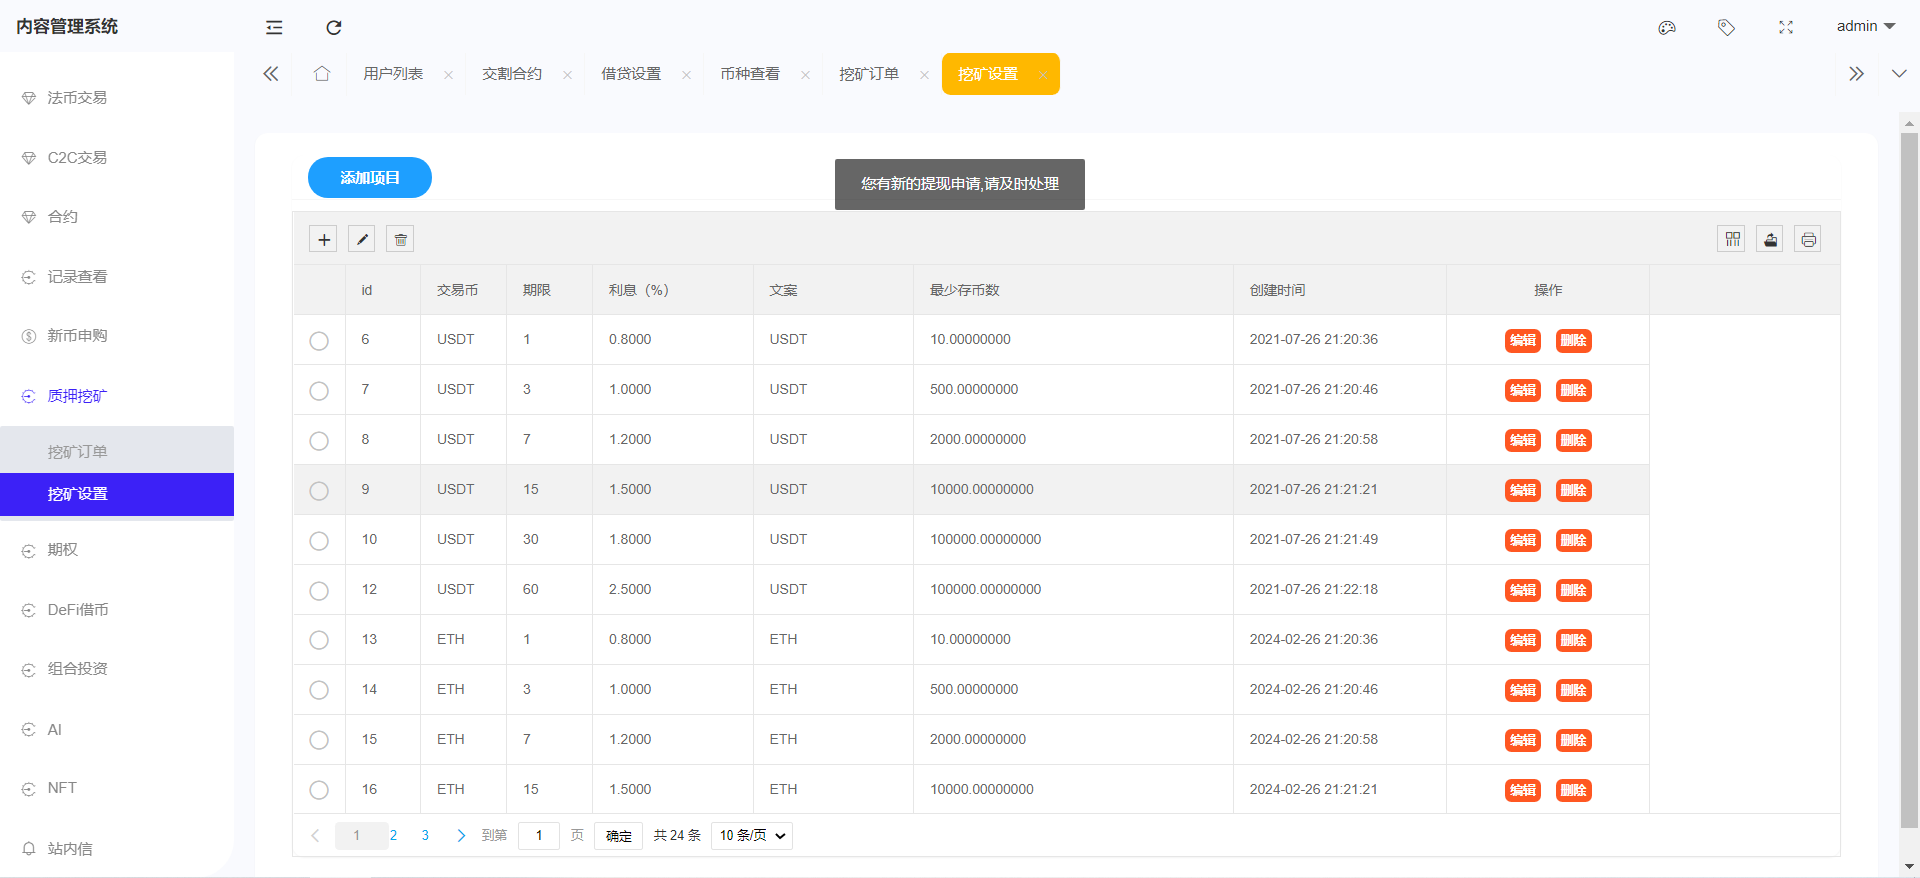Expand the admin user dropdown
The height and width of the screenshot is (878, 1920).
coord(1865,27)
